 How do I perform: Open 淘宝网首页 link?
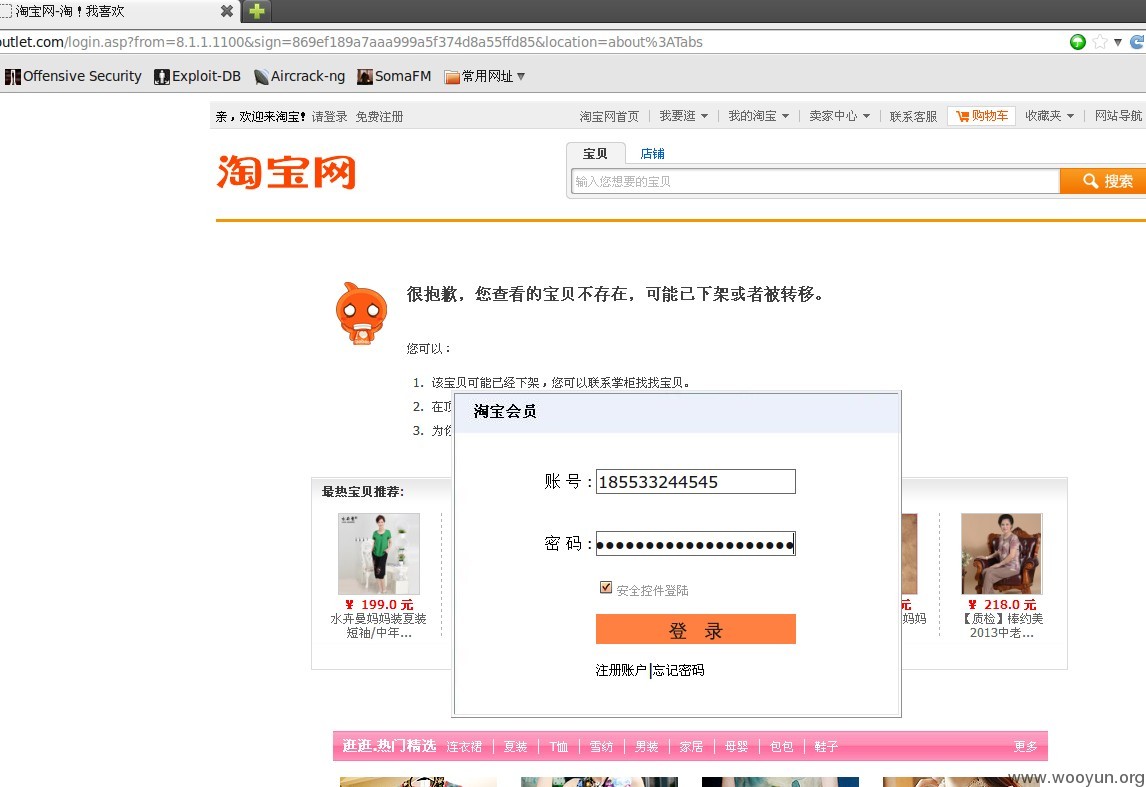click(609, 116)
